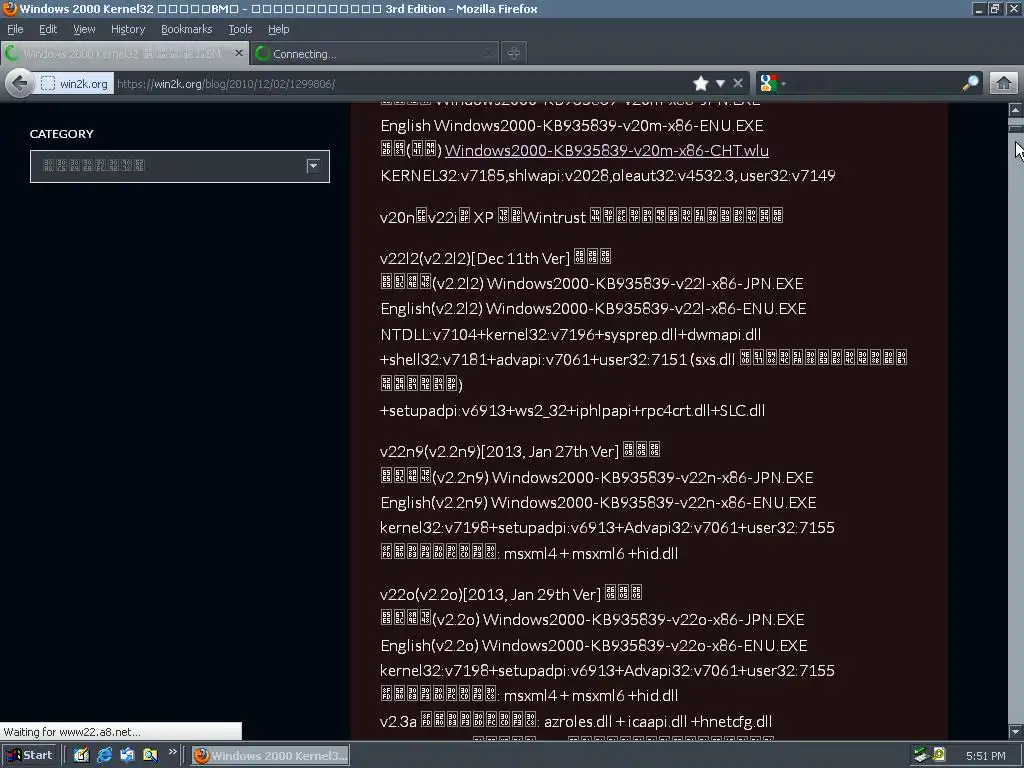Click the win2k.org site identity box
1024x768 pixels.
[x=74, y=84]
